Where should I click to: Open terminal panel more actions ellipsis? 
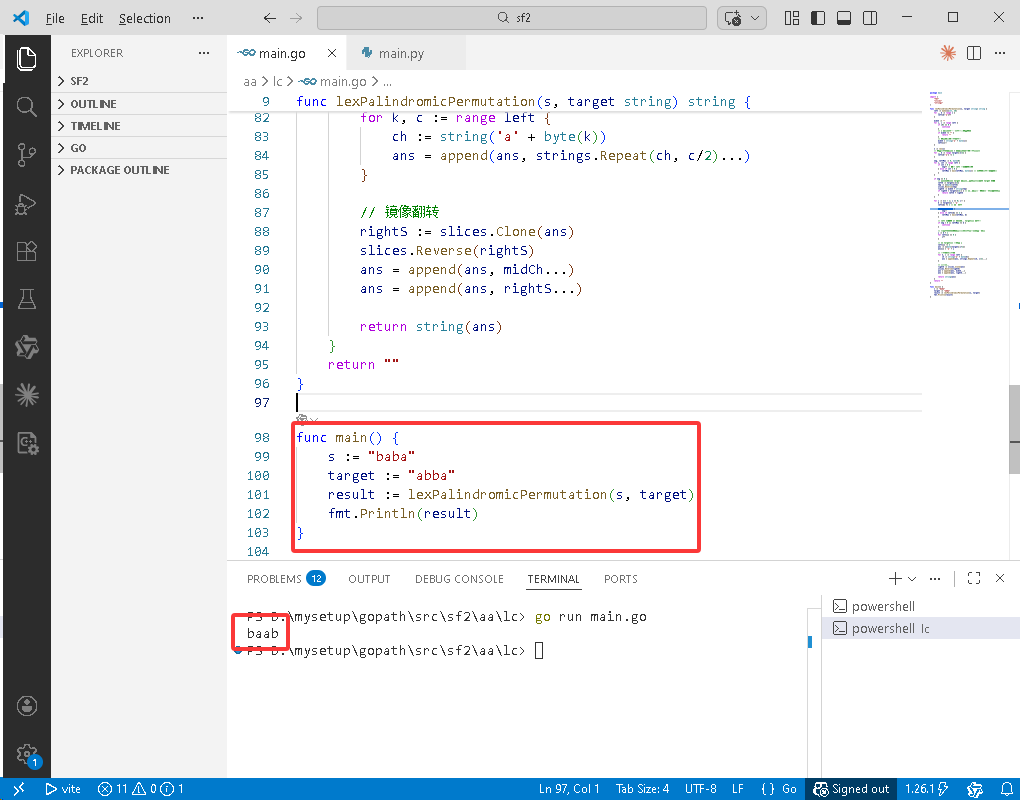point(935,578)
